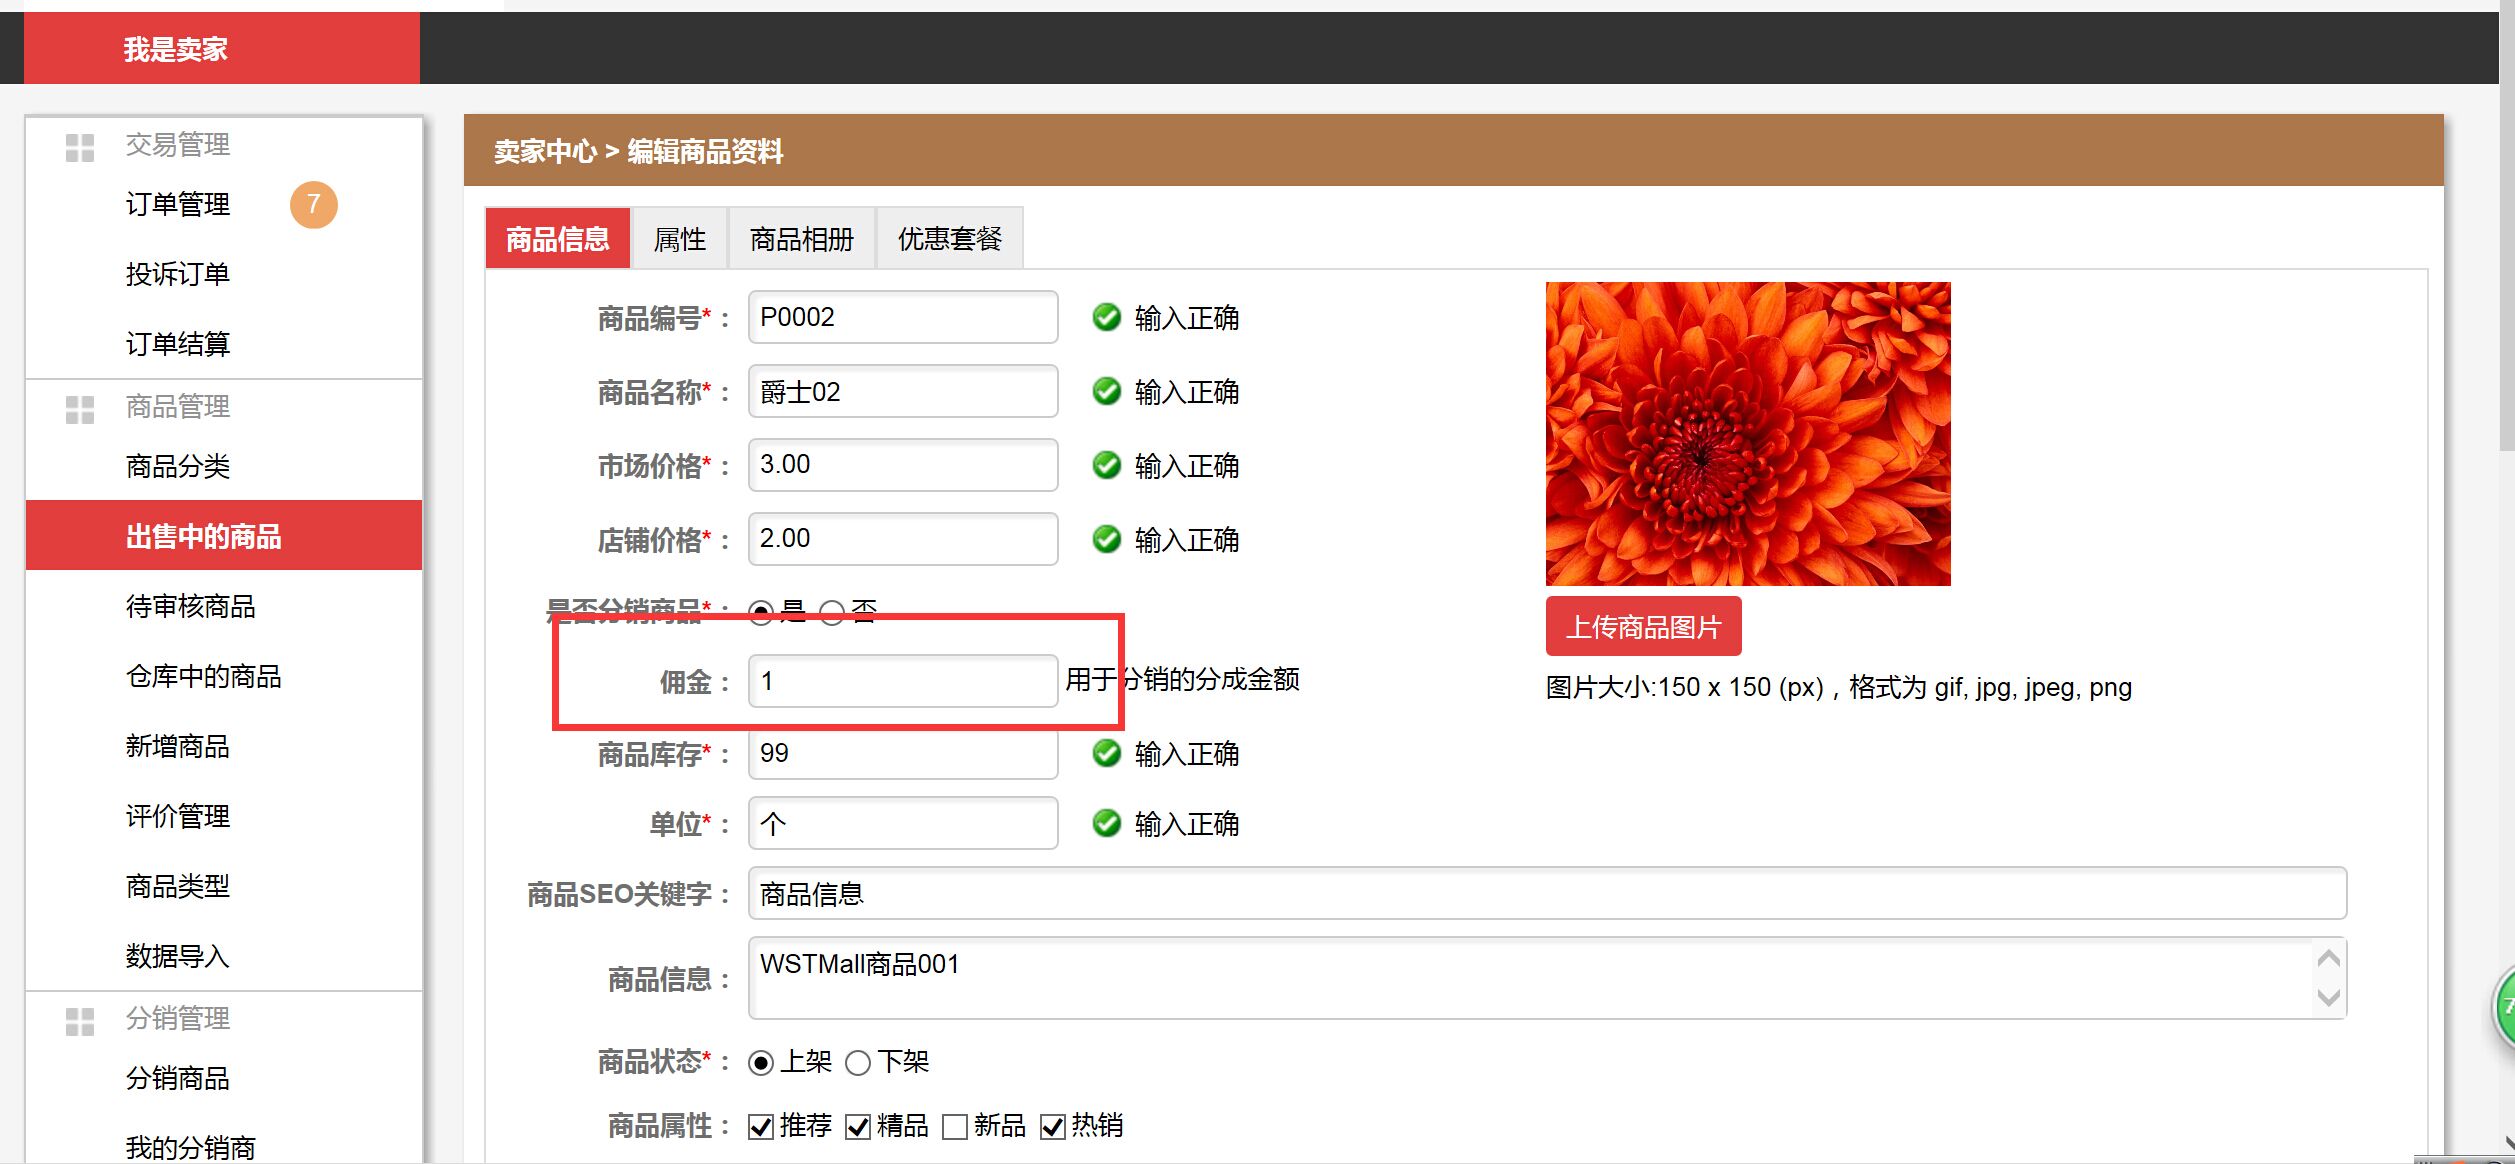The height and width of the screenshot is (1164, 2515).
Task: Click the orange order count badge 7
Action: 313,205
